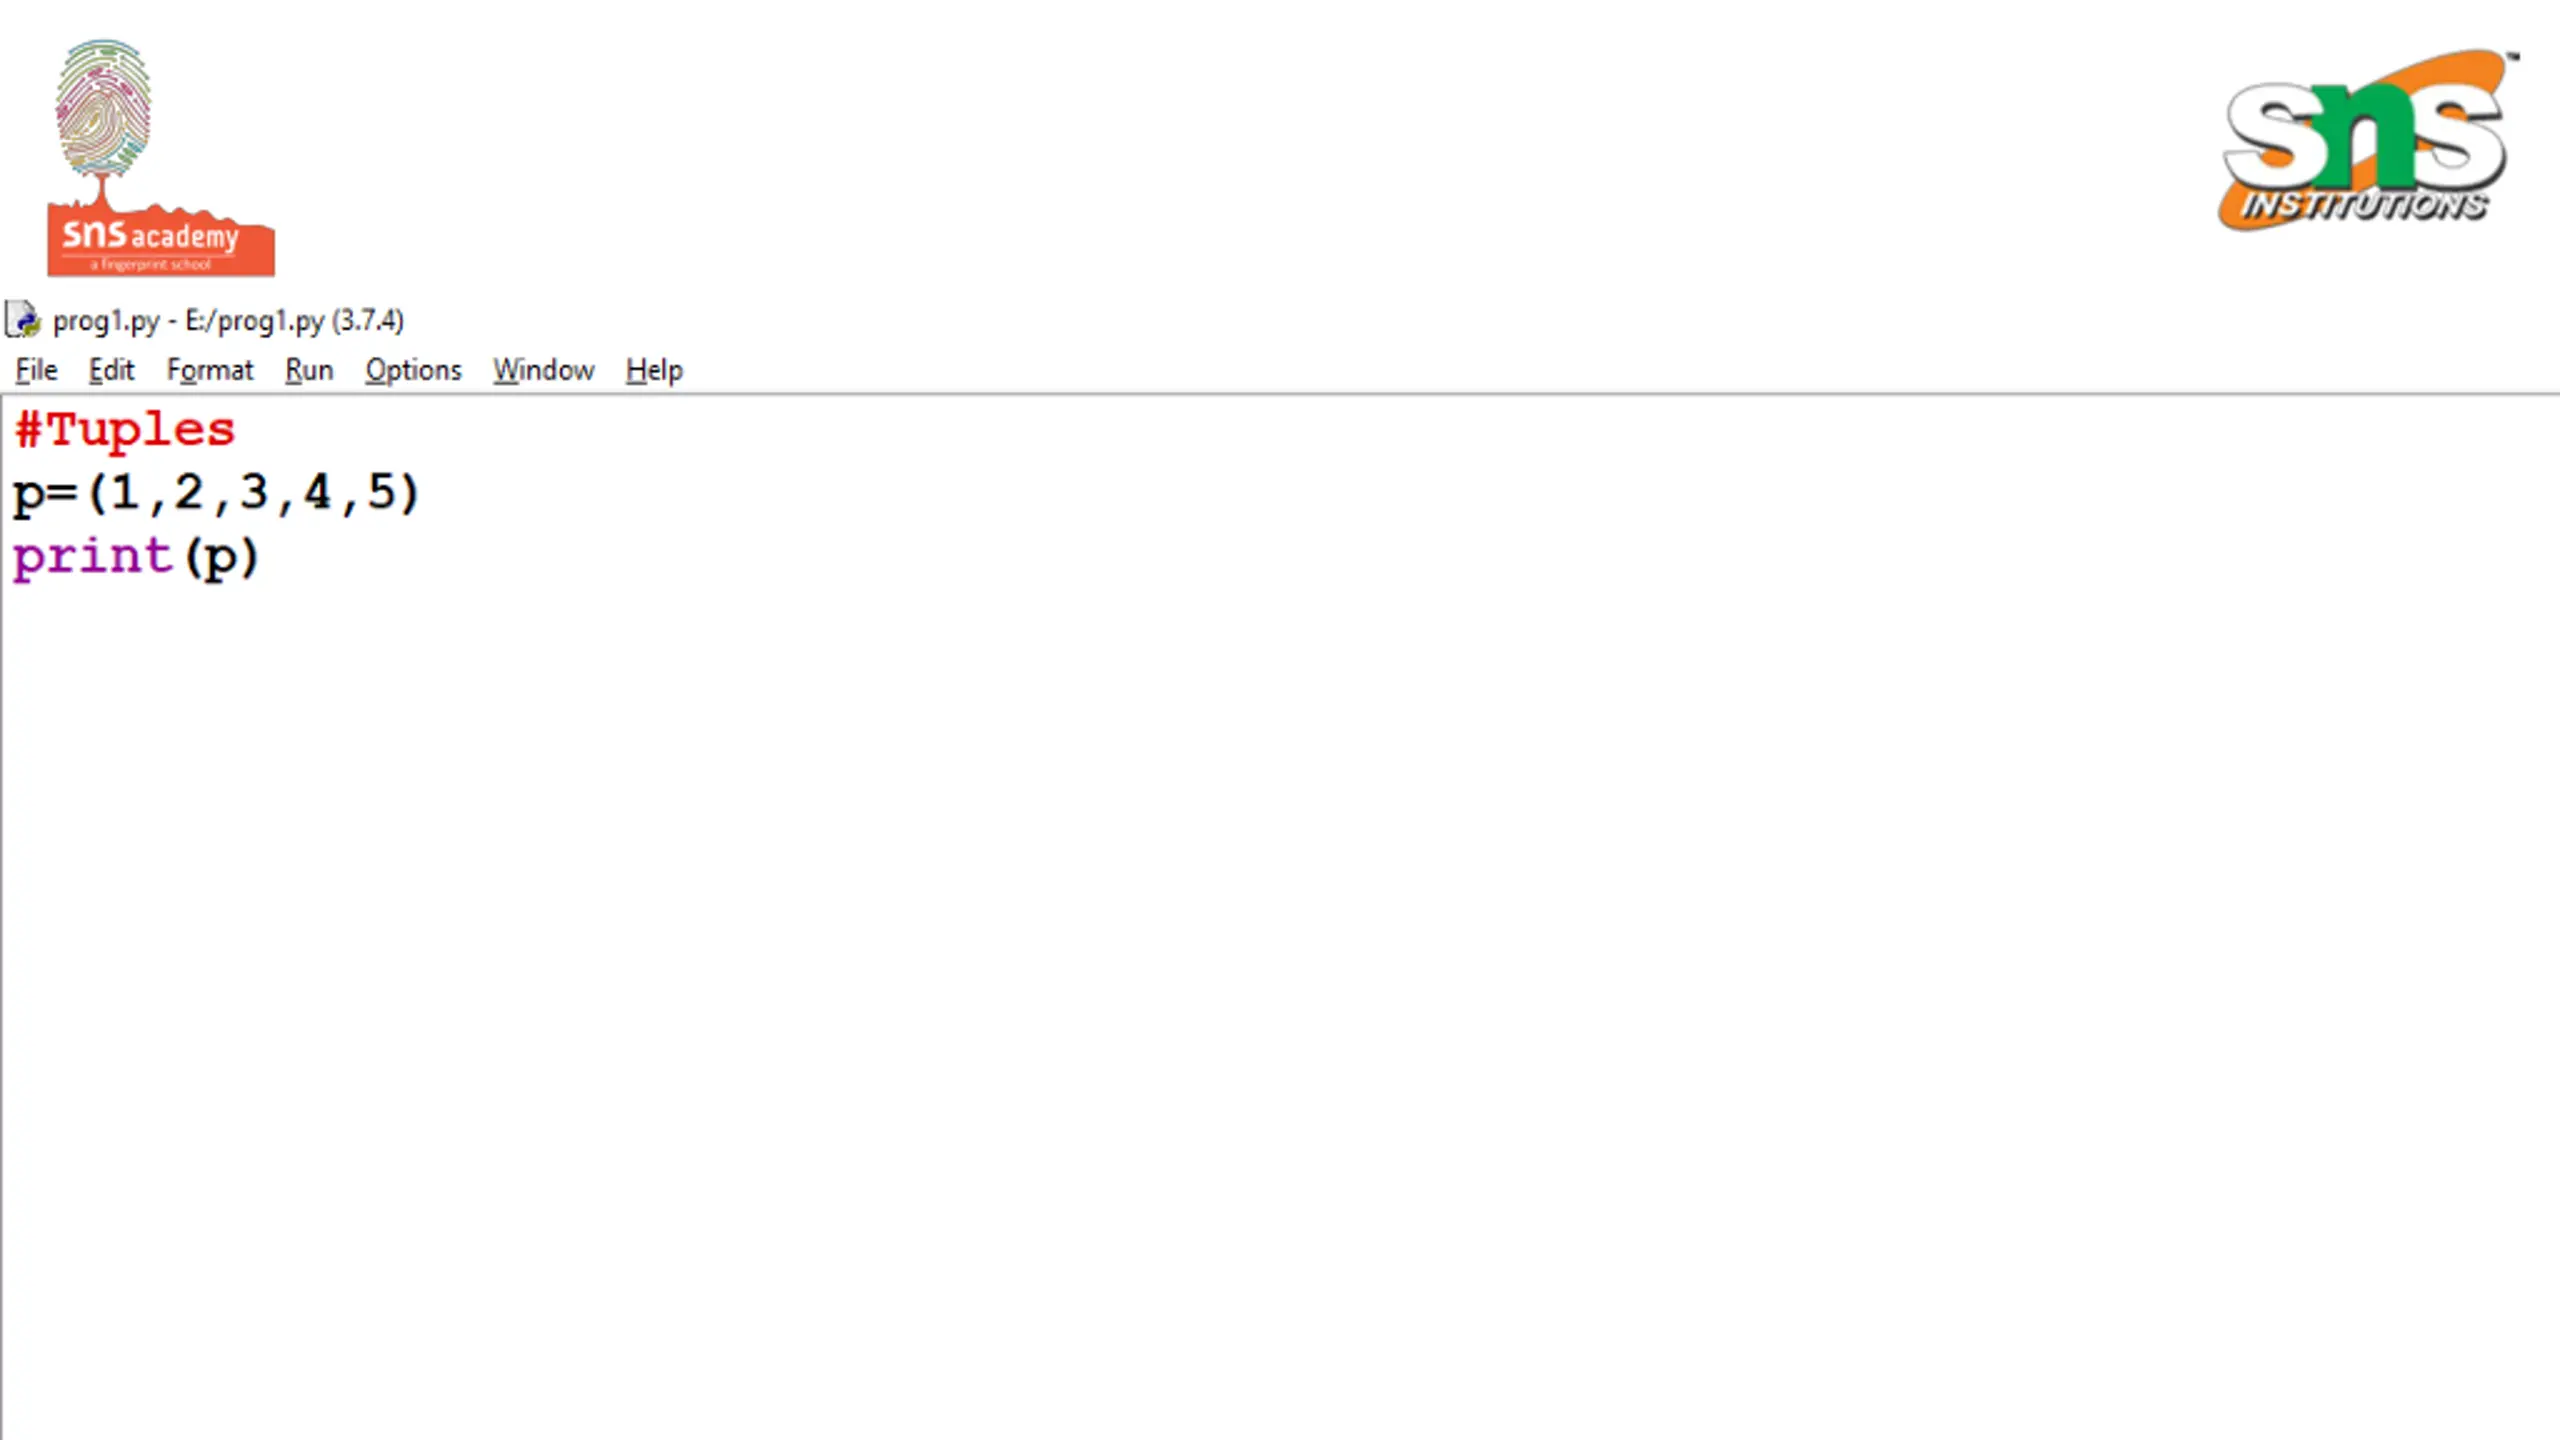The image size is (2560, 1440).
Task: Open the Window menu
Action: pyautogui.click(x=543, y=370)
